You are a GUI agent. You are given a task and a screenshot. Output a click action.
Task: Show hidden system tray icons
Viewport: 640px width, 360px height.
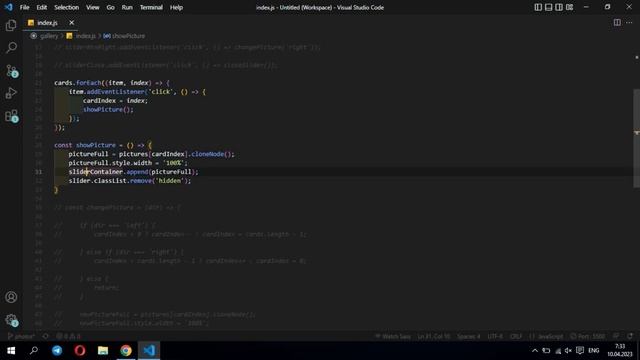click(x=535, y=351)
